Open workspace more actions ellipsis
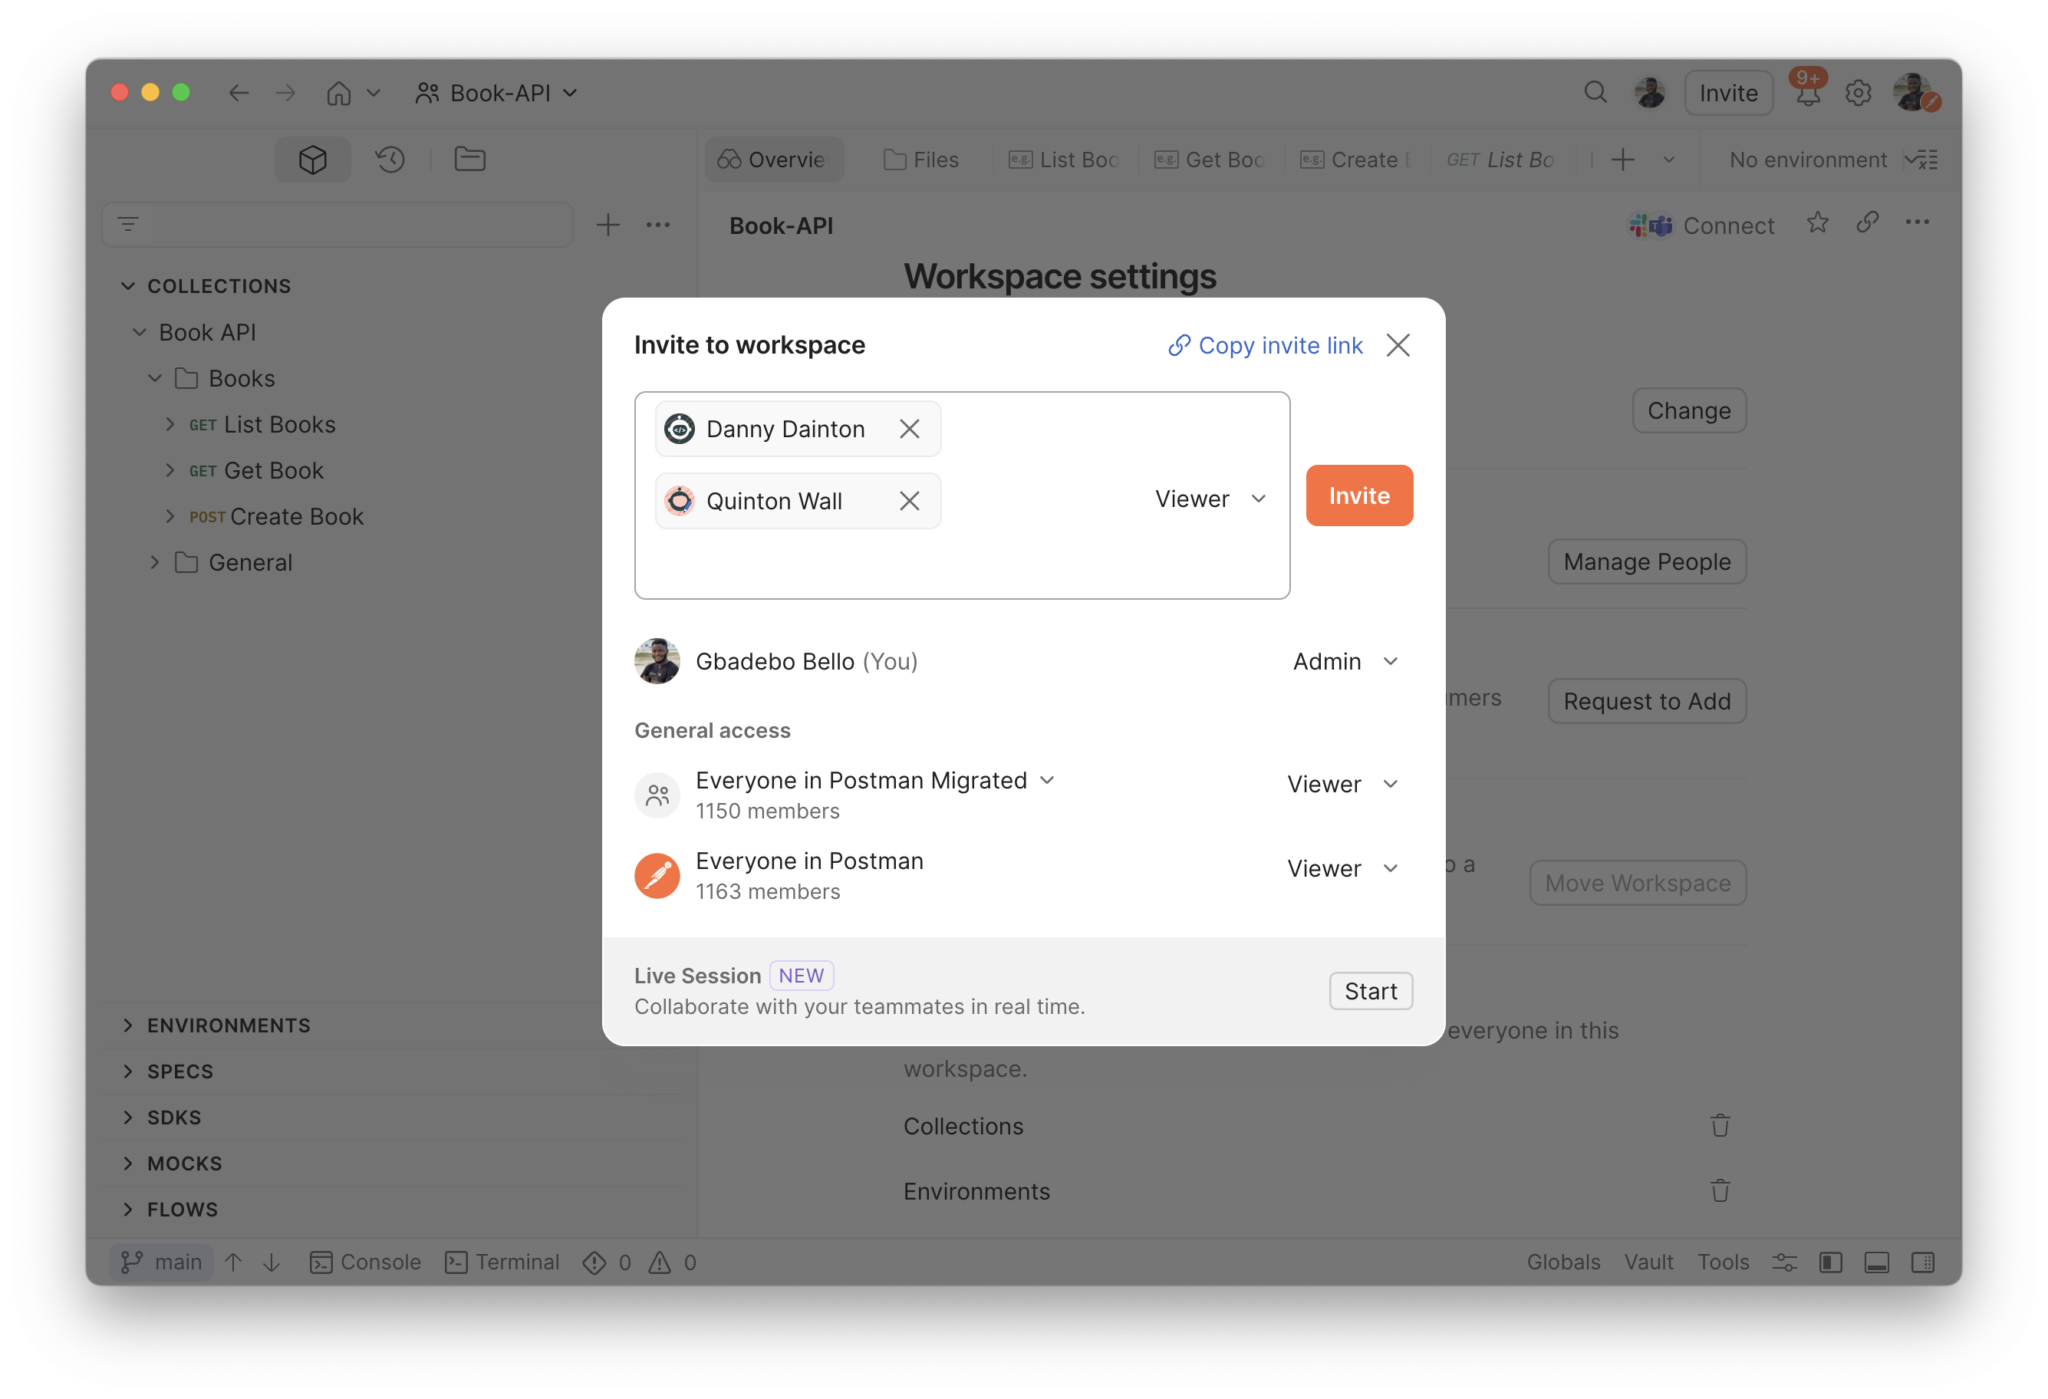The image size is (2048, 1399). coord(1917,223)
